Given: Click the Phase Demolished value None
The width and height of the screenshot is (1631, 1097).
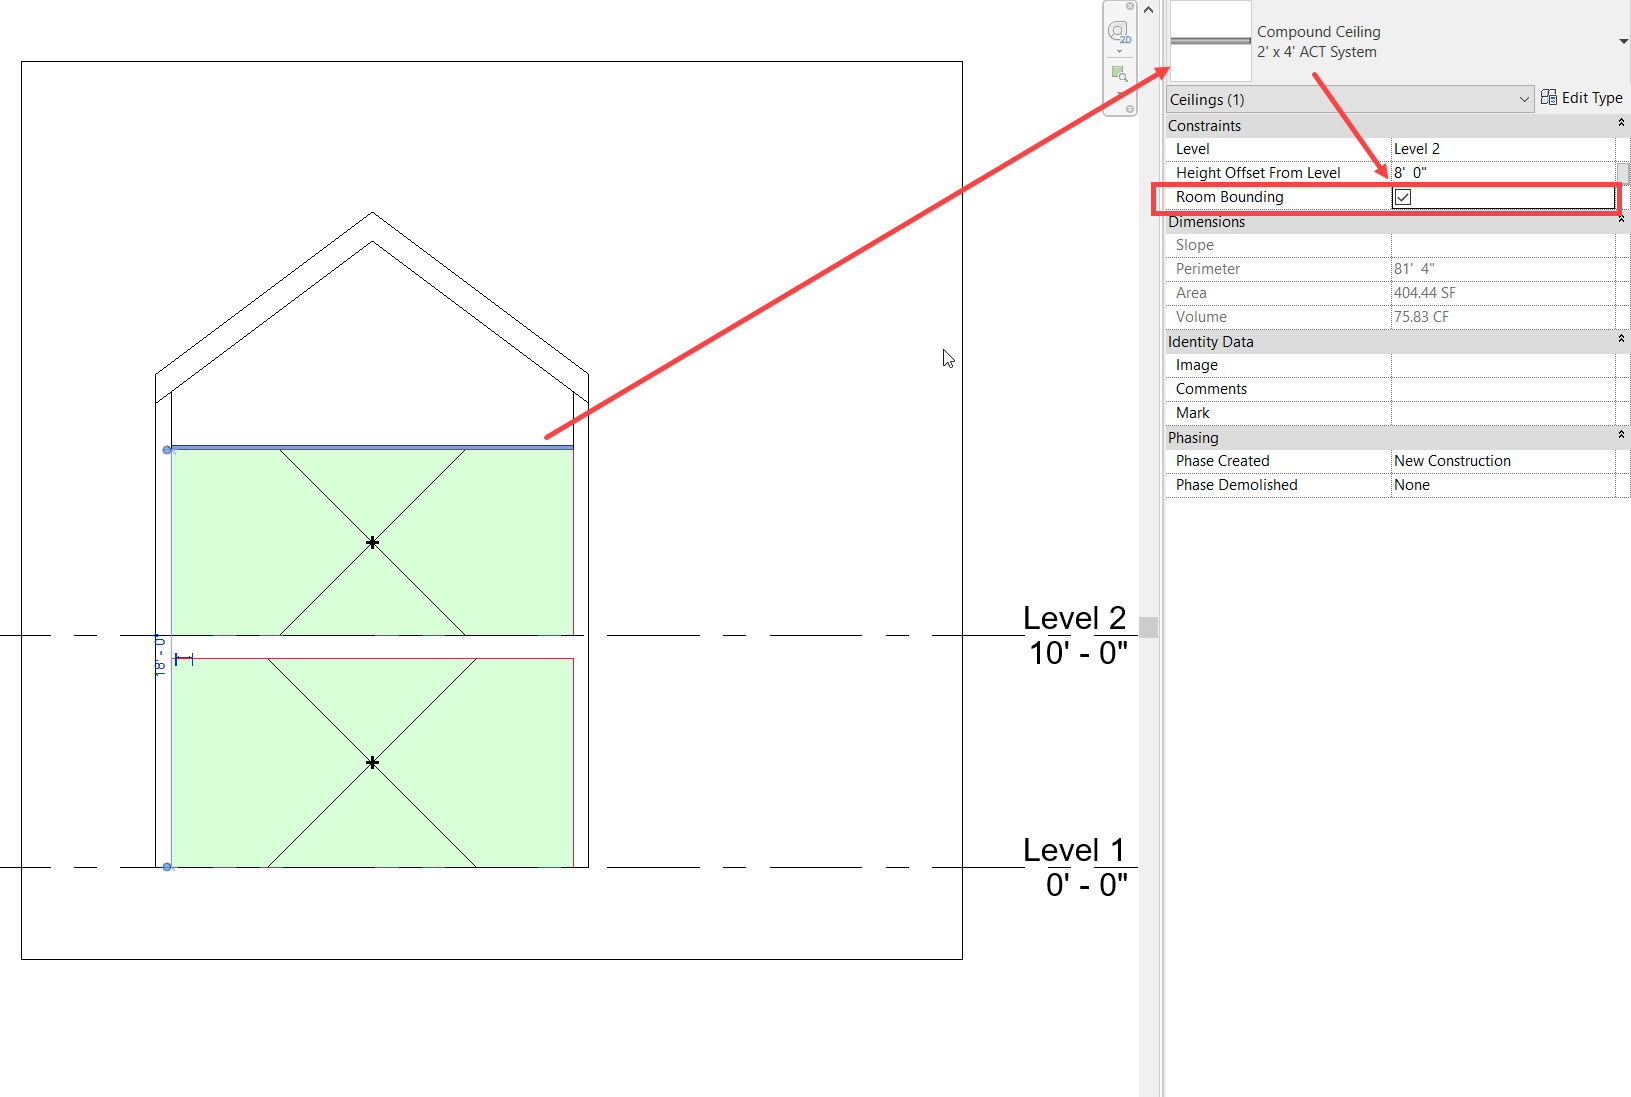Looking at the screenshot, I should [1503, 485].
